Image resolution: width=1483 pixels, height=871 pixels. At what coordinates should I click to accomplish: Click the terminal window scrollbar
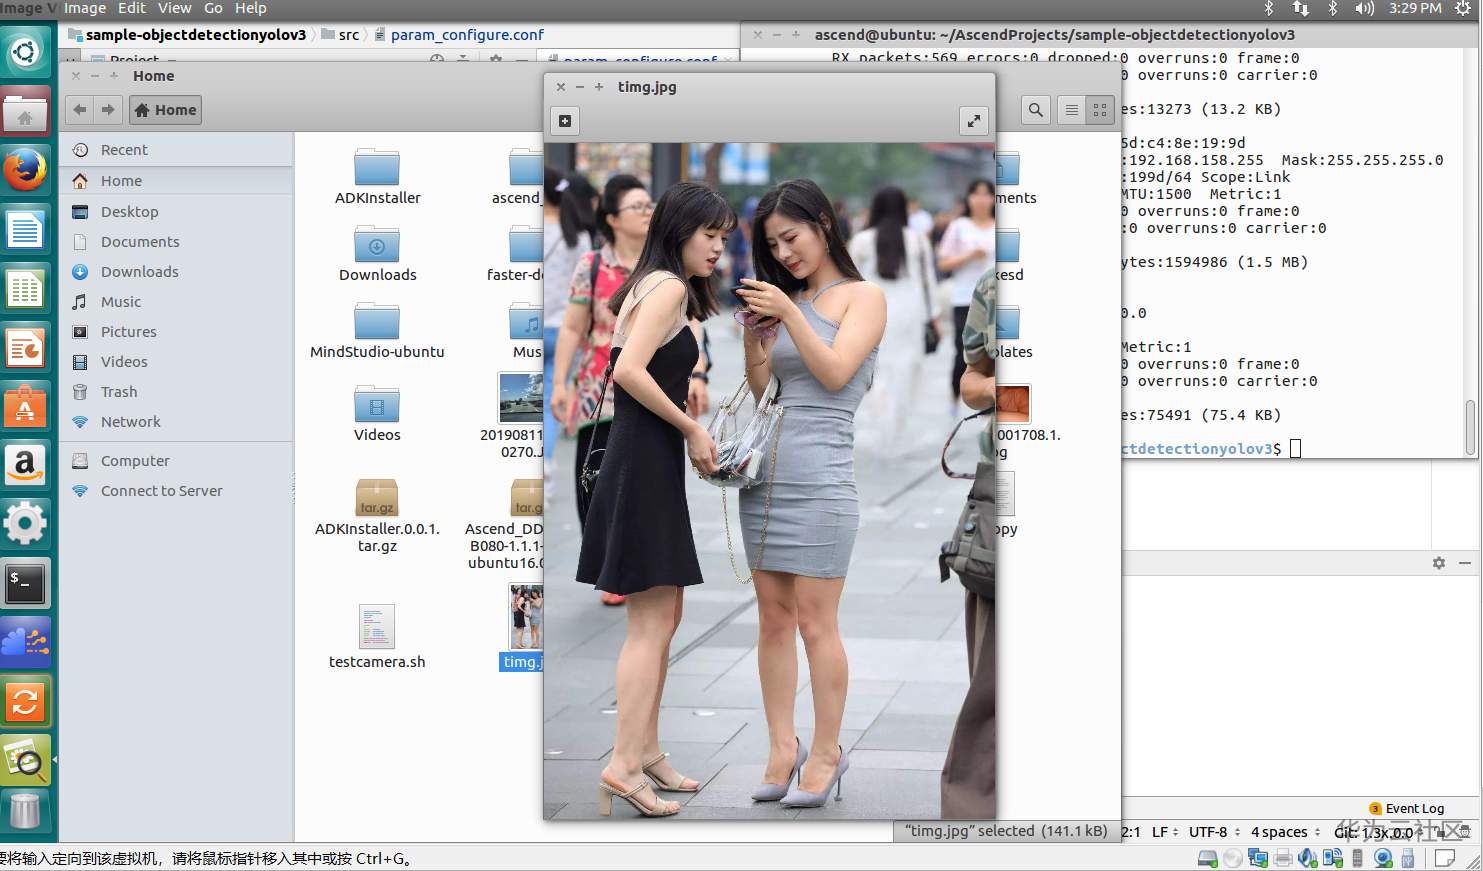pos(1470,425)
